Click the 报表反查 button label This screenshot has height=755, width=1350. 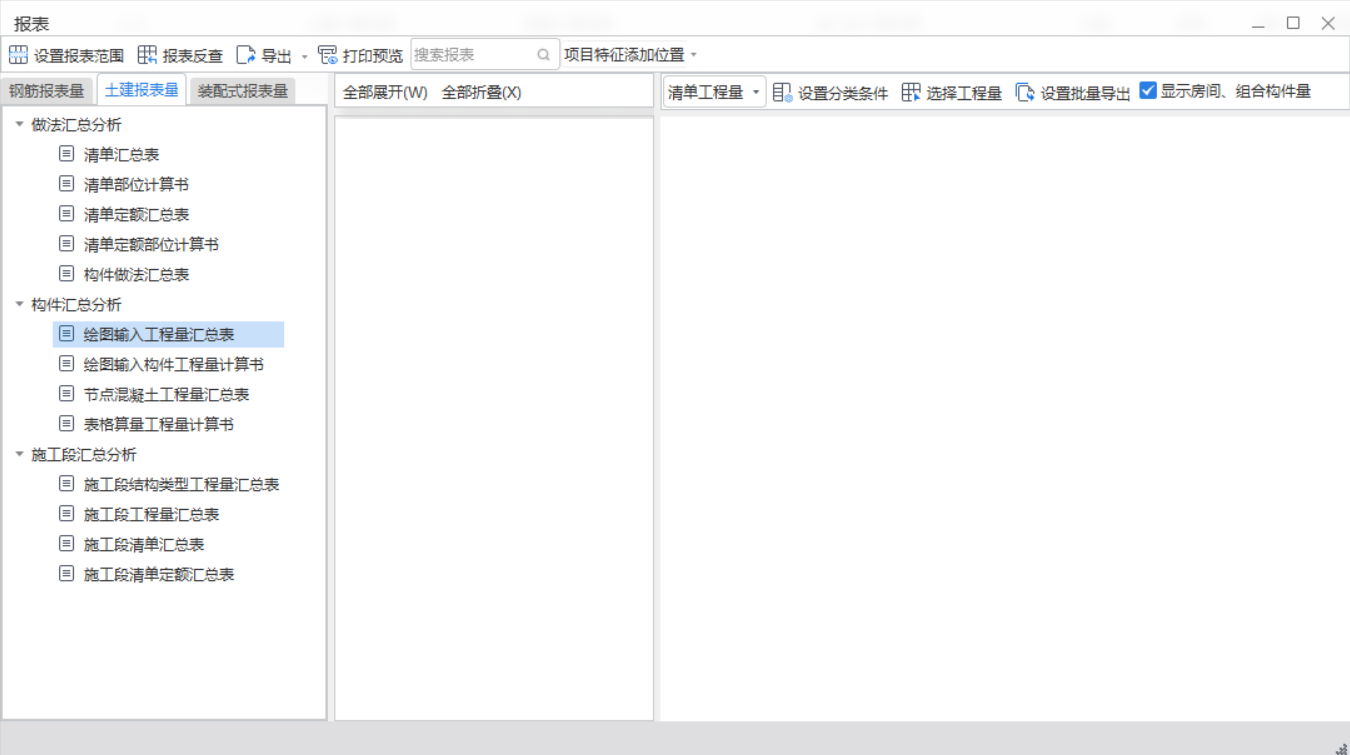click(x=193, y=56)
